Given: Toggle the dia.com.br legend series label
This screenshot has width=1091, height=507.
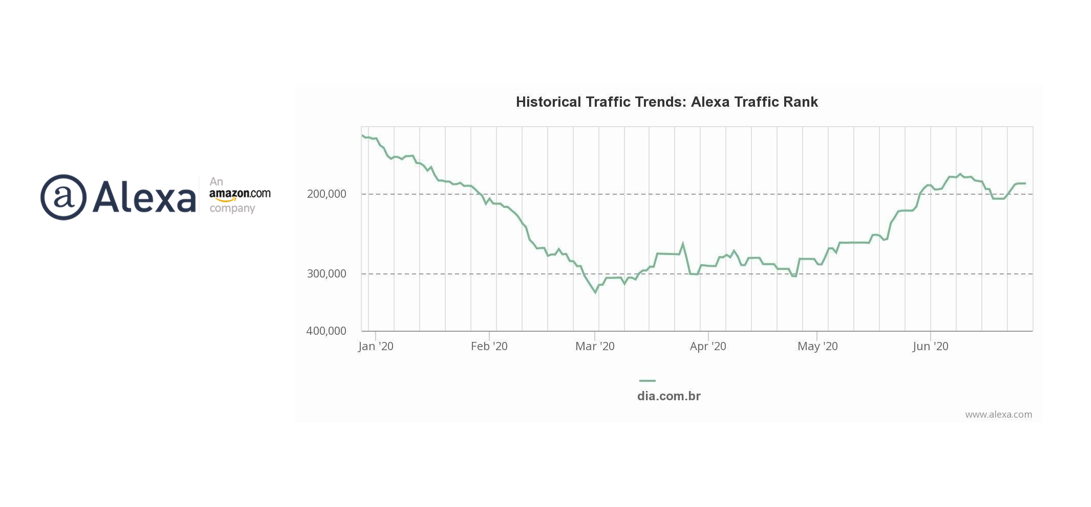Looking at the screenshot, I should point(668,396).
